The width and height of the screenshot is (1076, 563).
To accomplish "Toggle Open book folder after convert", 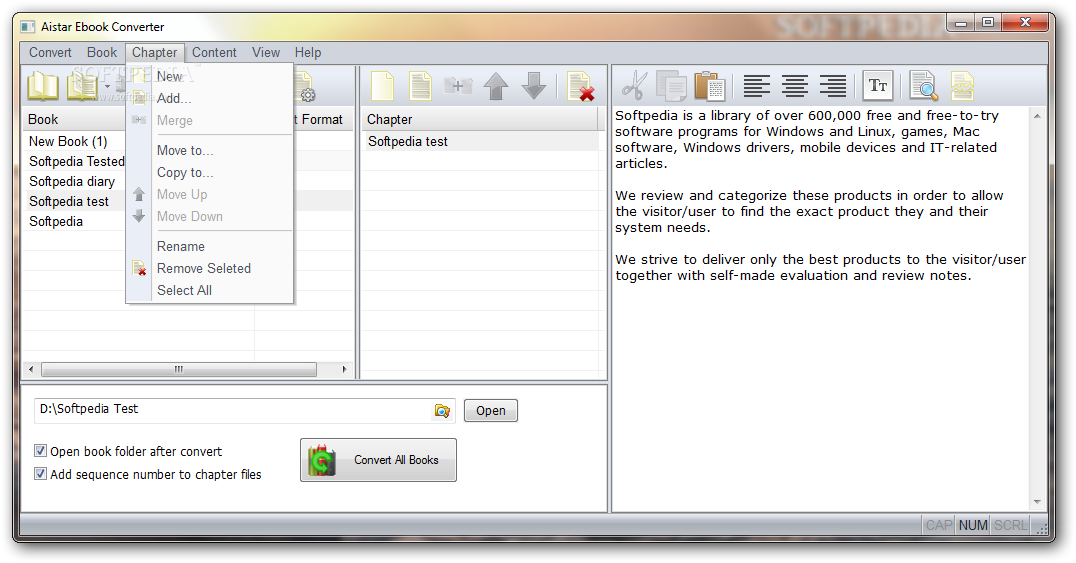I will point(40,451).
